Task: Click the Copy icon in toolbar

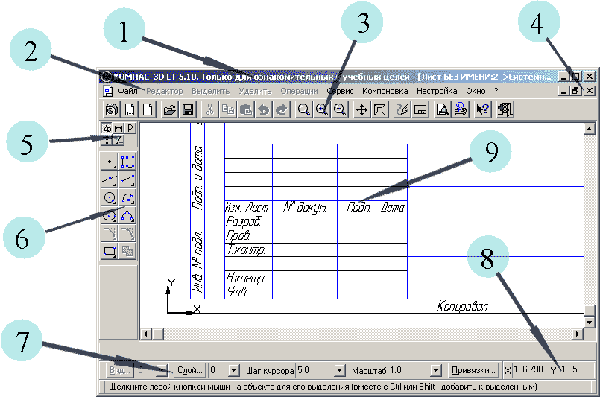Action: [228, 110]
